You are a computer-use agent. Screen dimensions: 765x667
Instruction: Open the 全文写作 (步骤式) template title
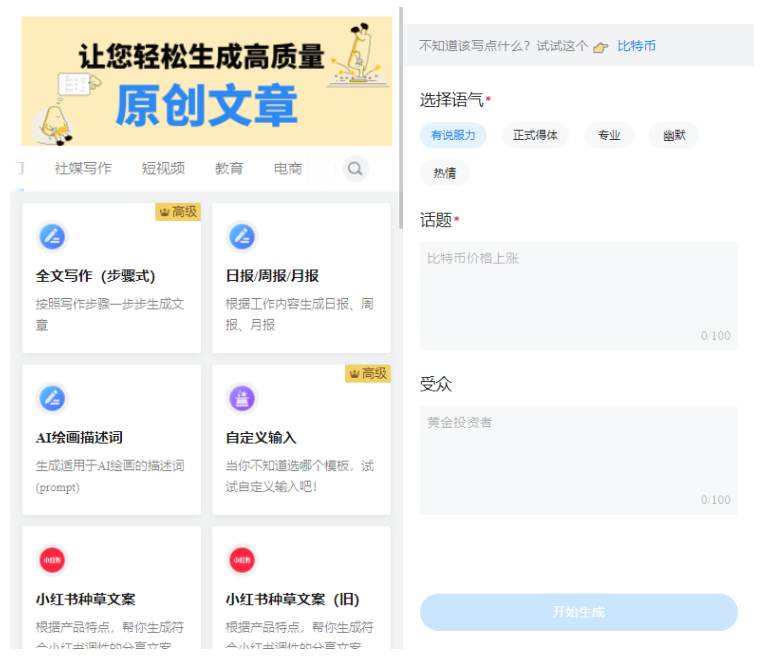tap(96, 276)
